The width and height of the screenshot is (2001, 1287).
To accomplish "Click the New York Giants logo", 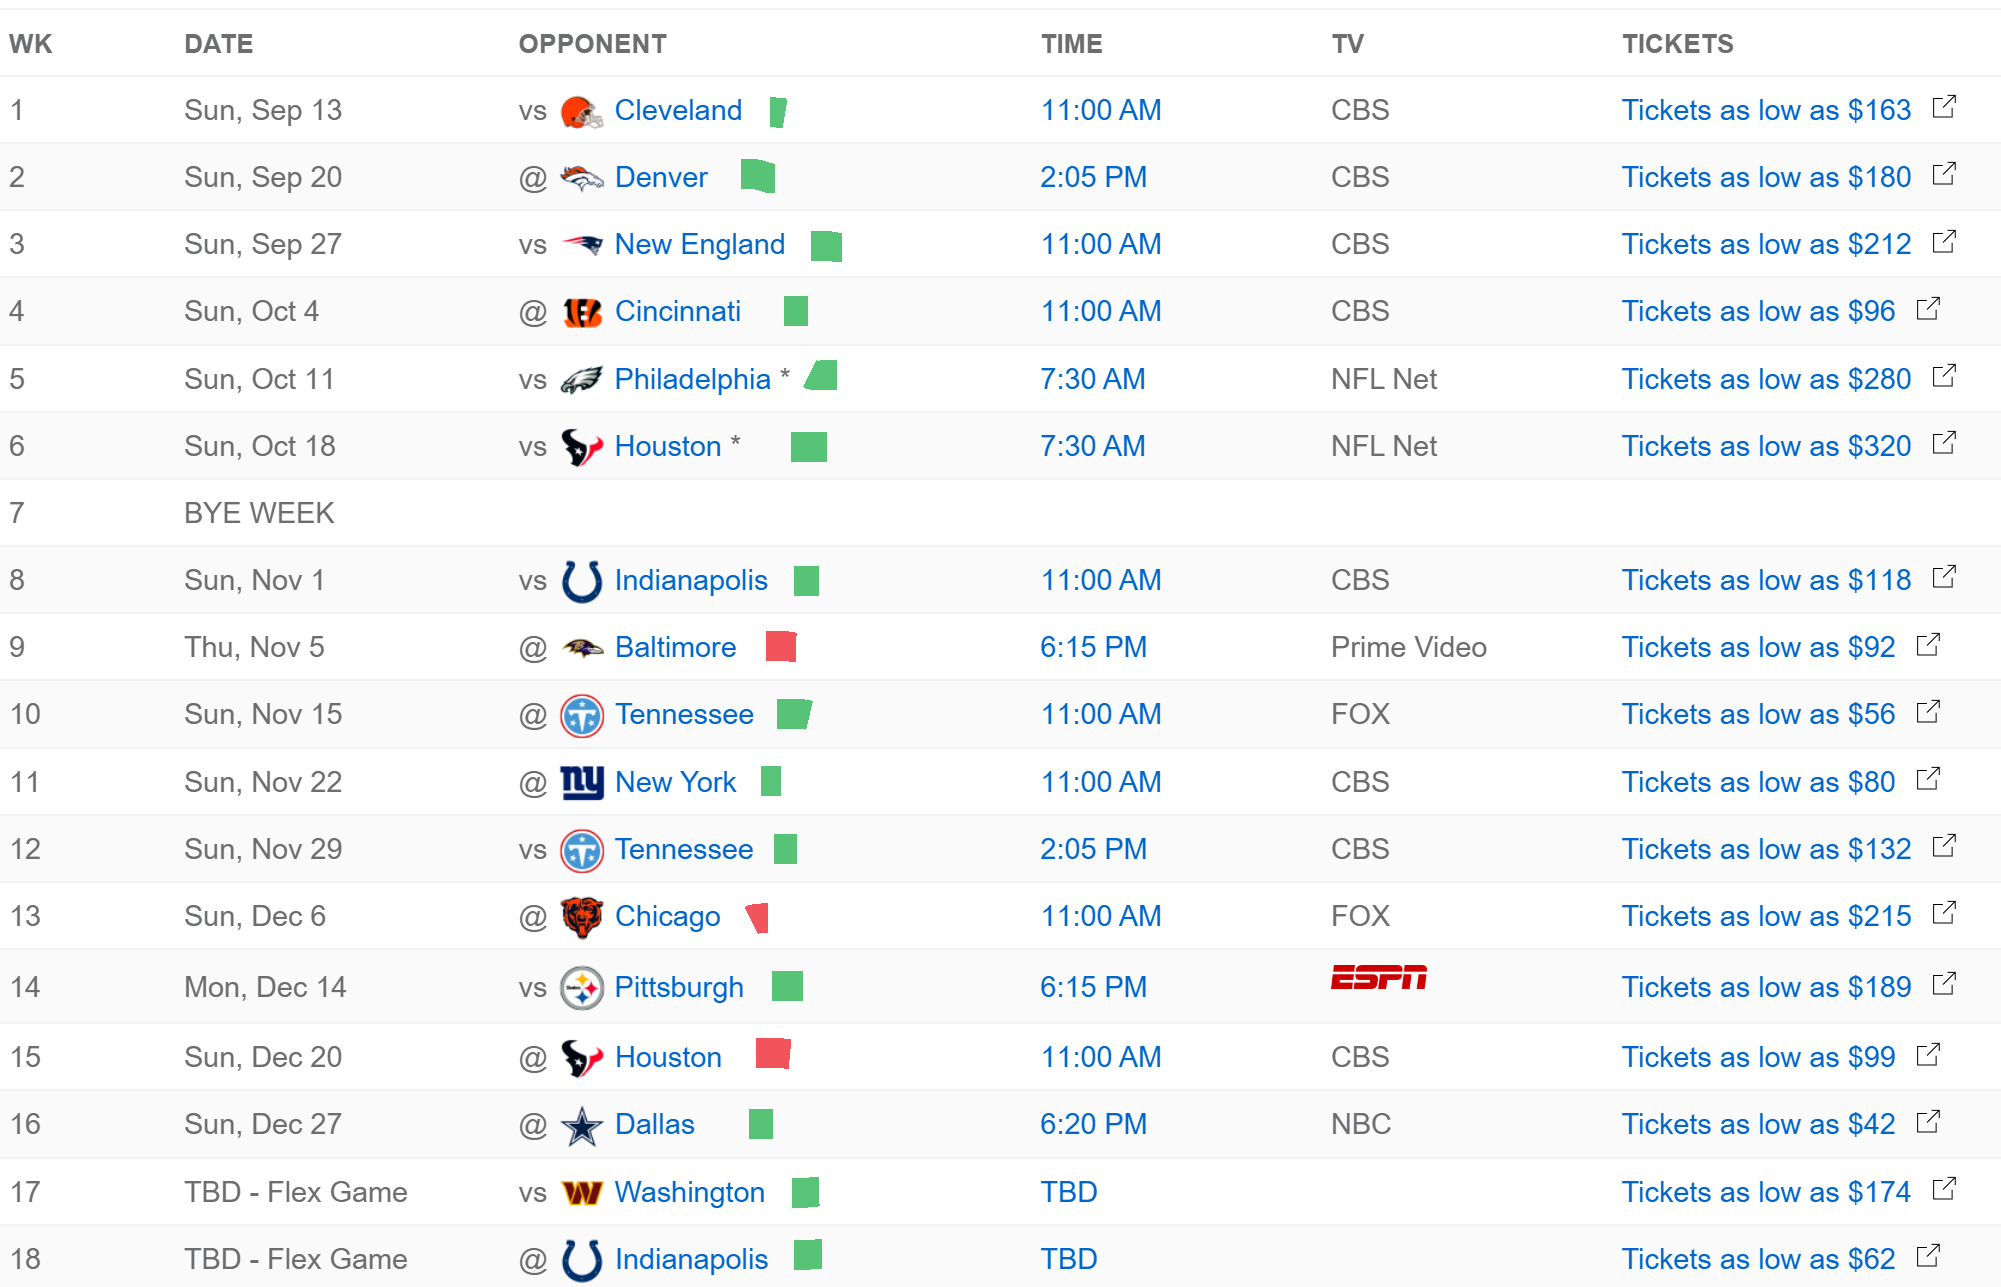I will 581,782.
